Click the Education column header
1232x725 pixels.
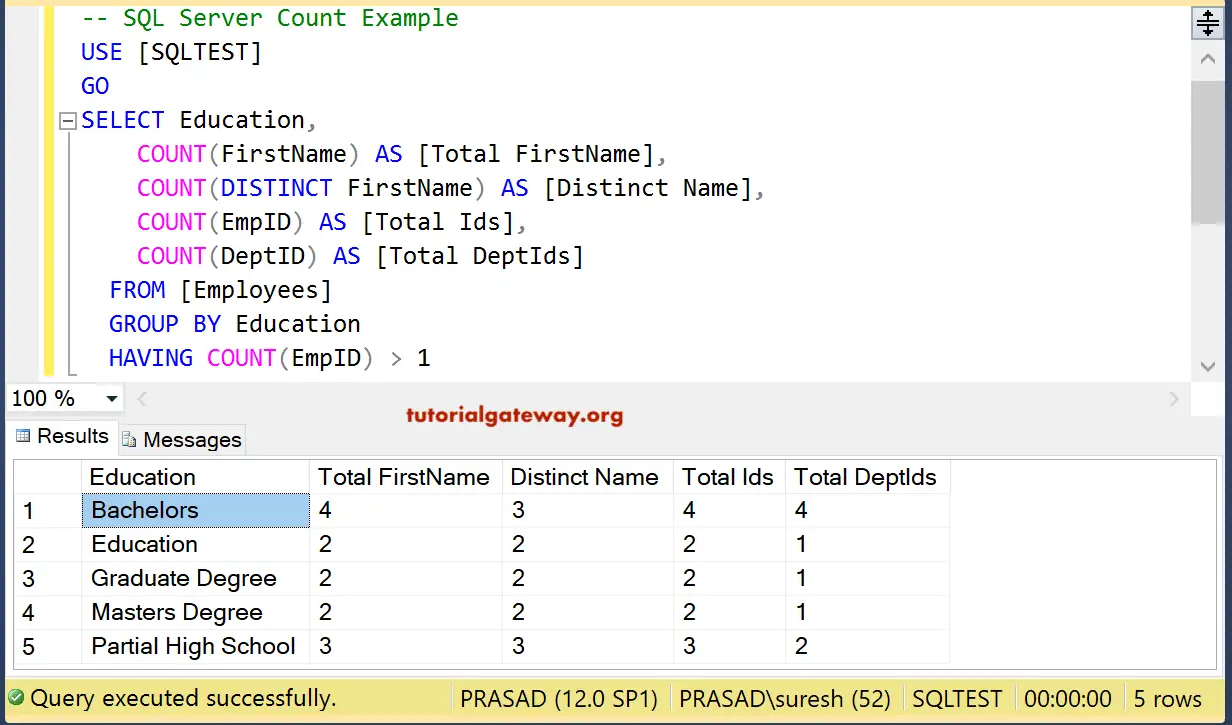pos(195,477)
